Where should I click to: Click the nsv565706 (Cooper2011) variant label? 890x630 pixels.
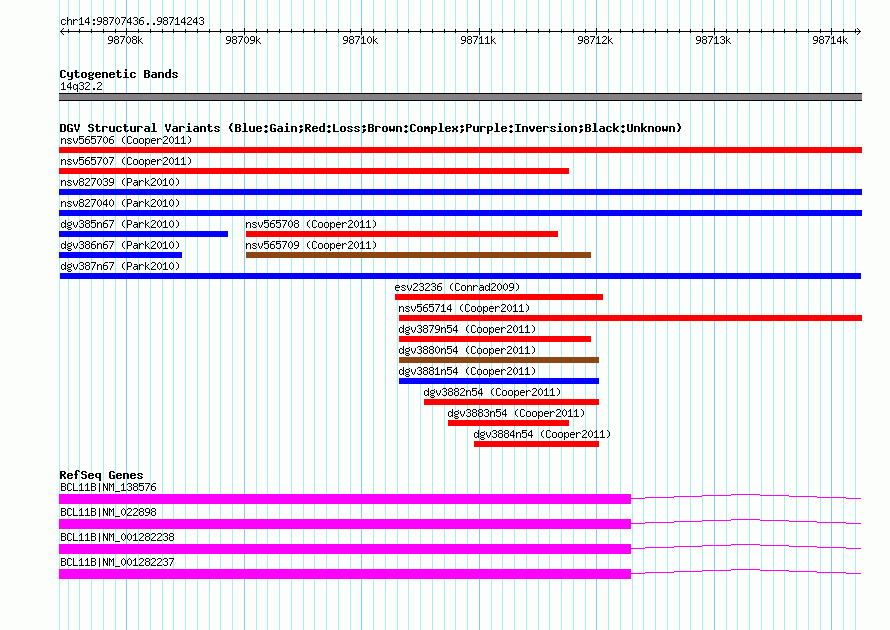126,140
